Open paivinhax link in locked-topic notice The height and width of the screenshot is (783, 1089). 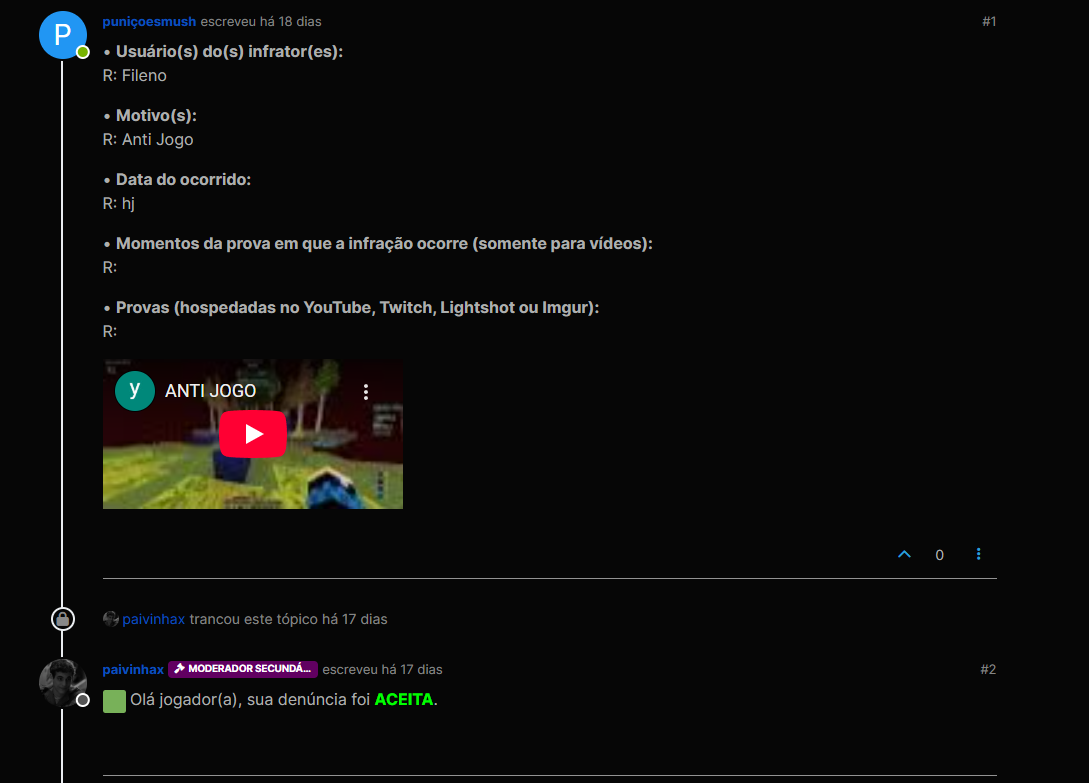point(153,619)
